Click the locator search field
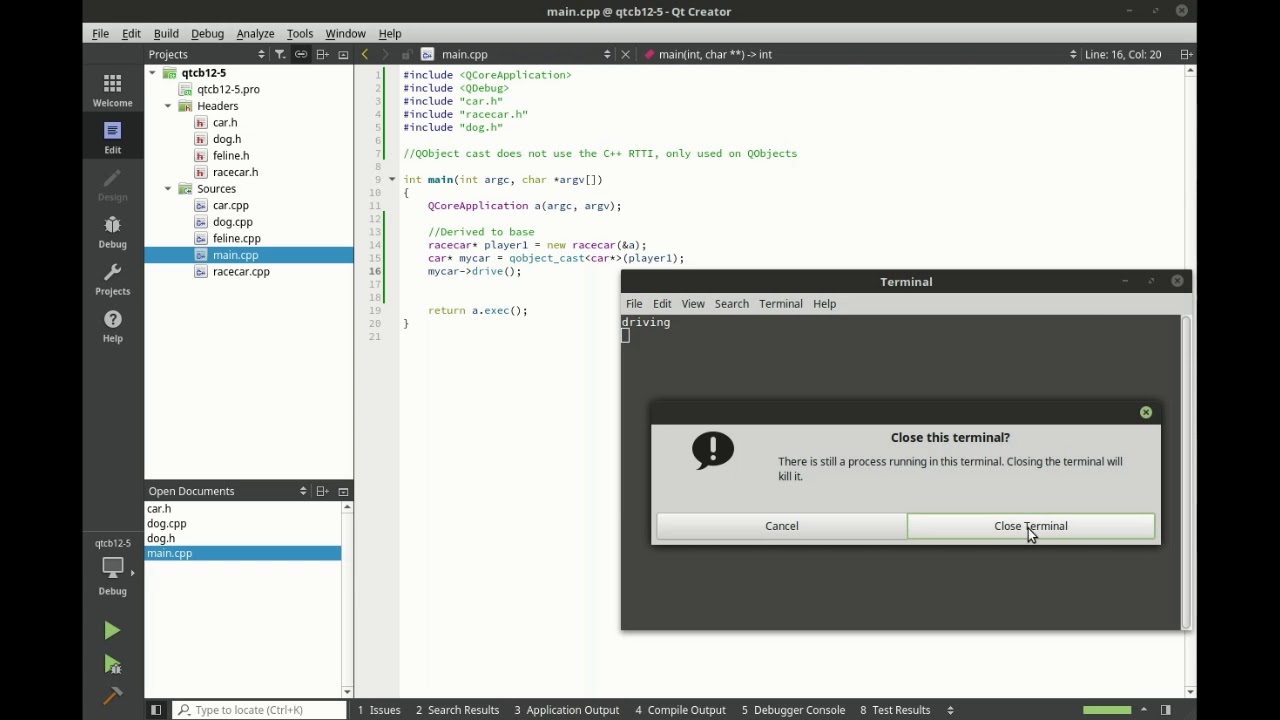This screenshot has width=1280, height=720. pos(259,710)
